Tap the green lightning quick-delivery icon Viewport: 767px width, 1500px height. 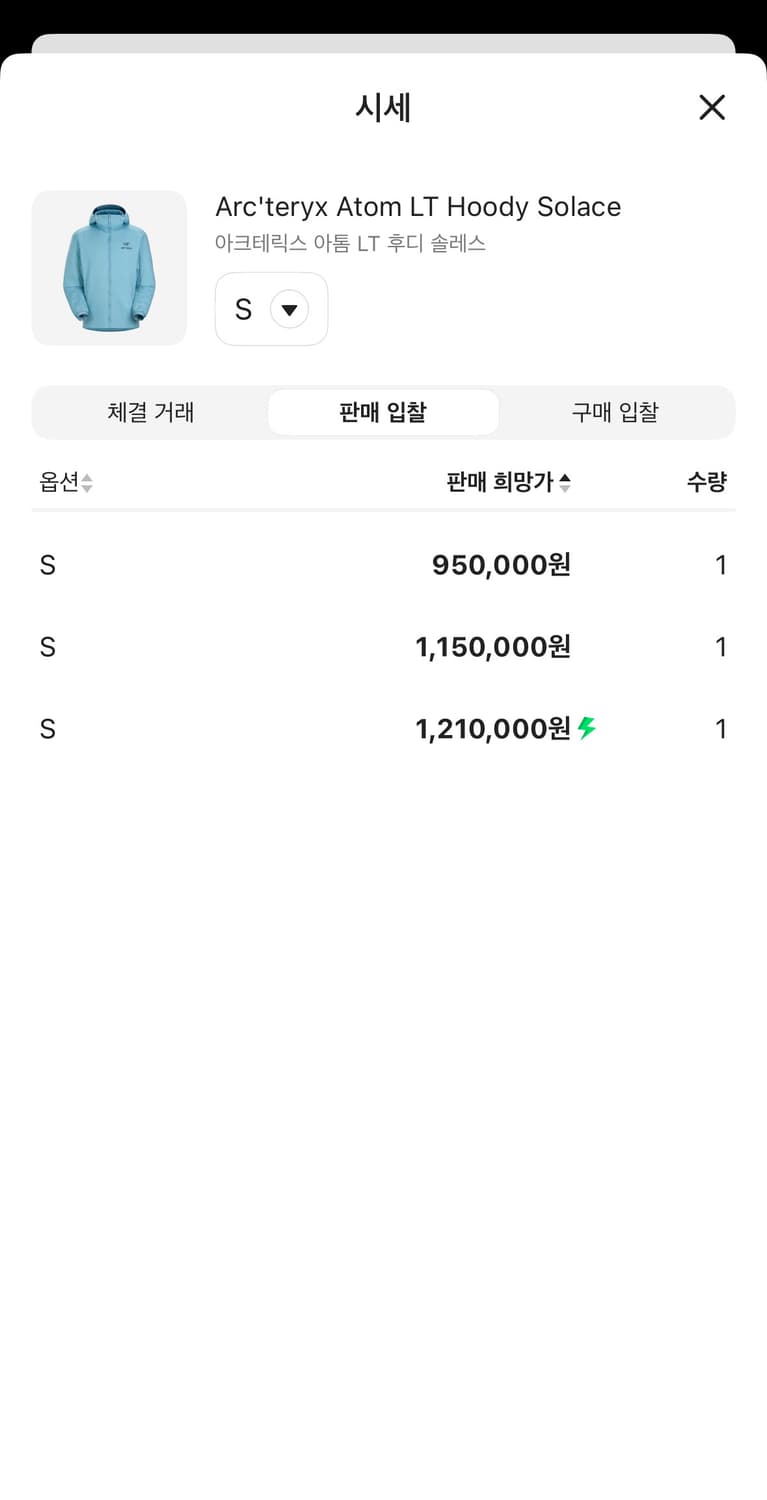point(587,729)
